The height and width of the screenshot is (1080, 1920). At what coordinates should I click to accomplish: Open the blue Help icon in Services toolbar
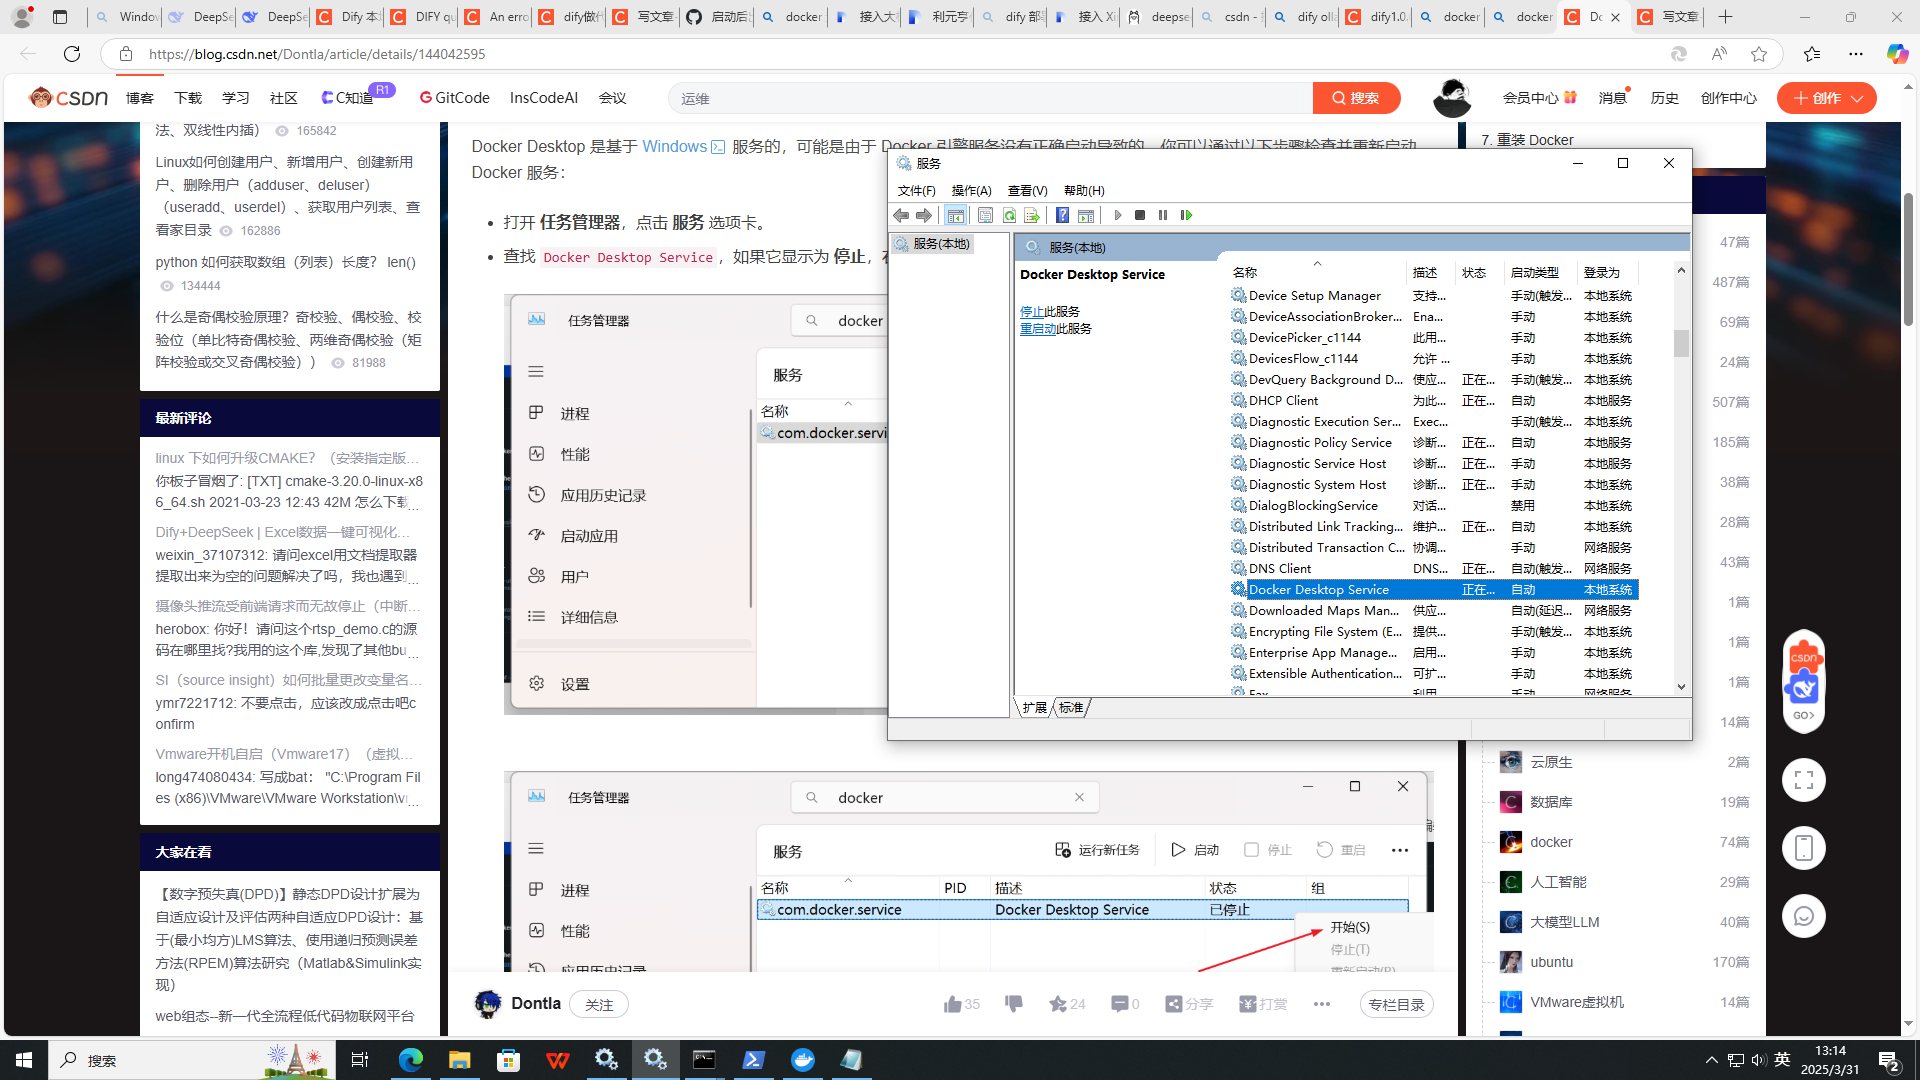tap(1062, 215)
